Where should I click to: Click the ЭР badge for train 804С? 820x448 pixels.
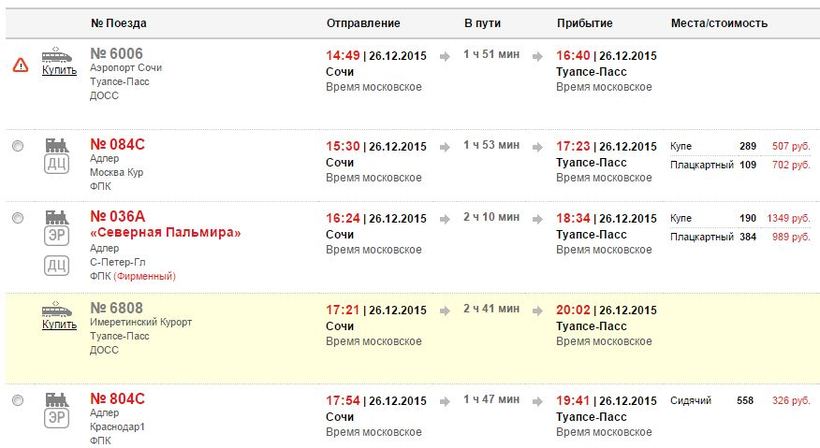(58, 420)
